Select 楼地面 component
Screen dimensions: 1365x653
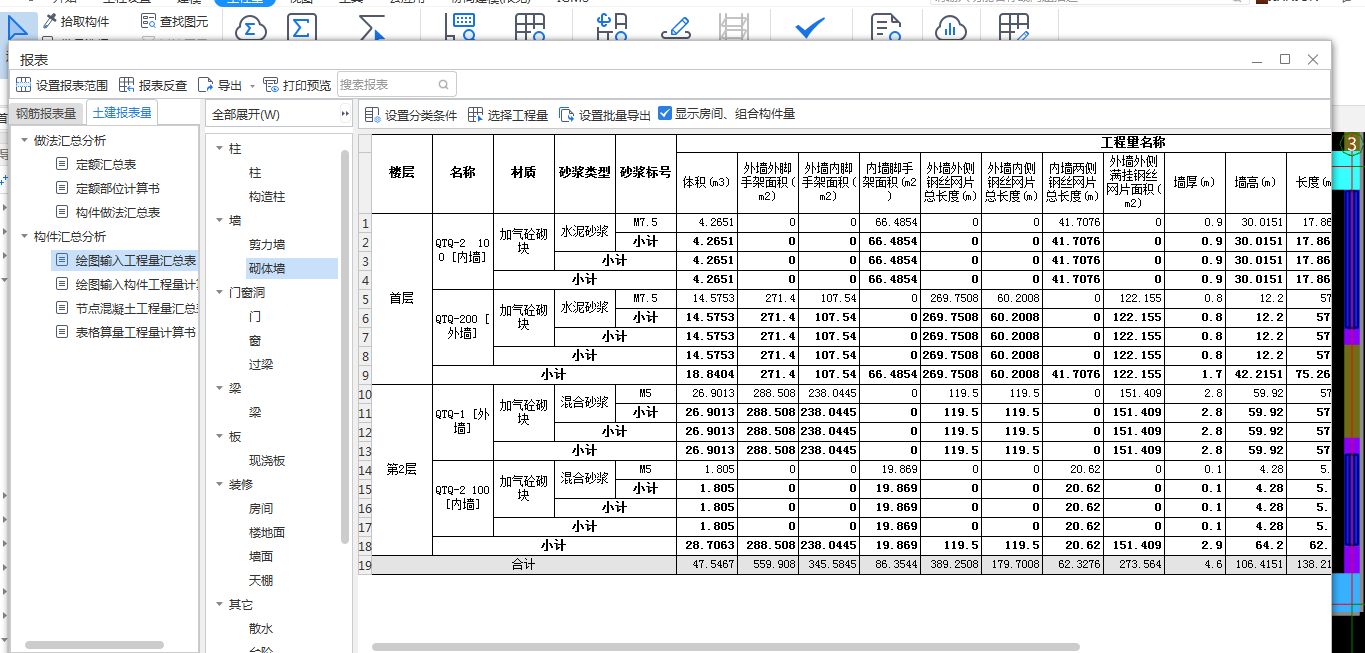pyautogui.click(x=267, y=532)
